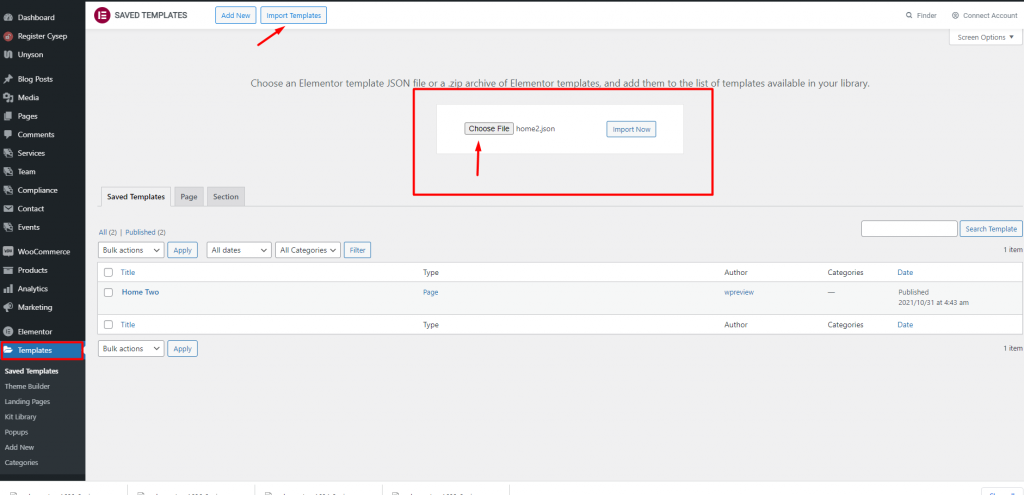Open the All dates dropdown
Viewport: 1024px width, 495px height.
(x=239, y=249)
